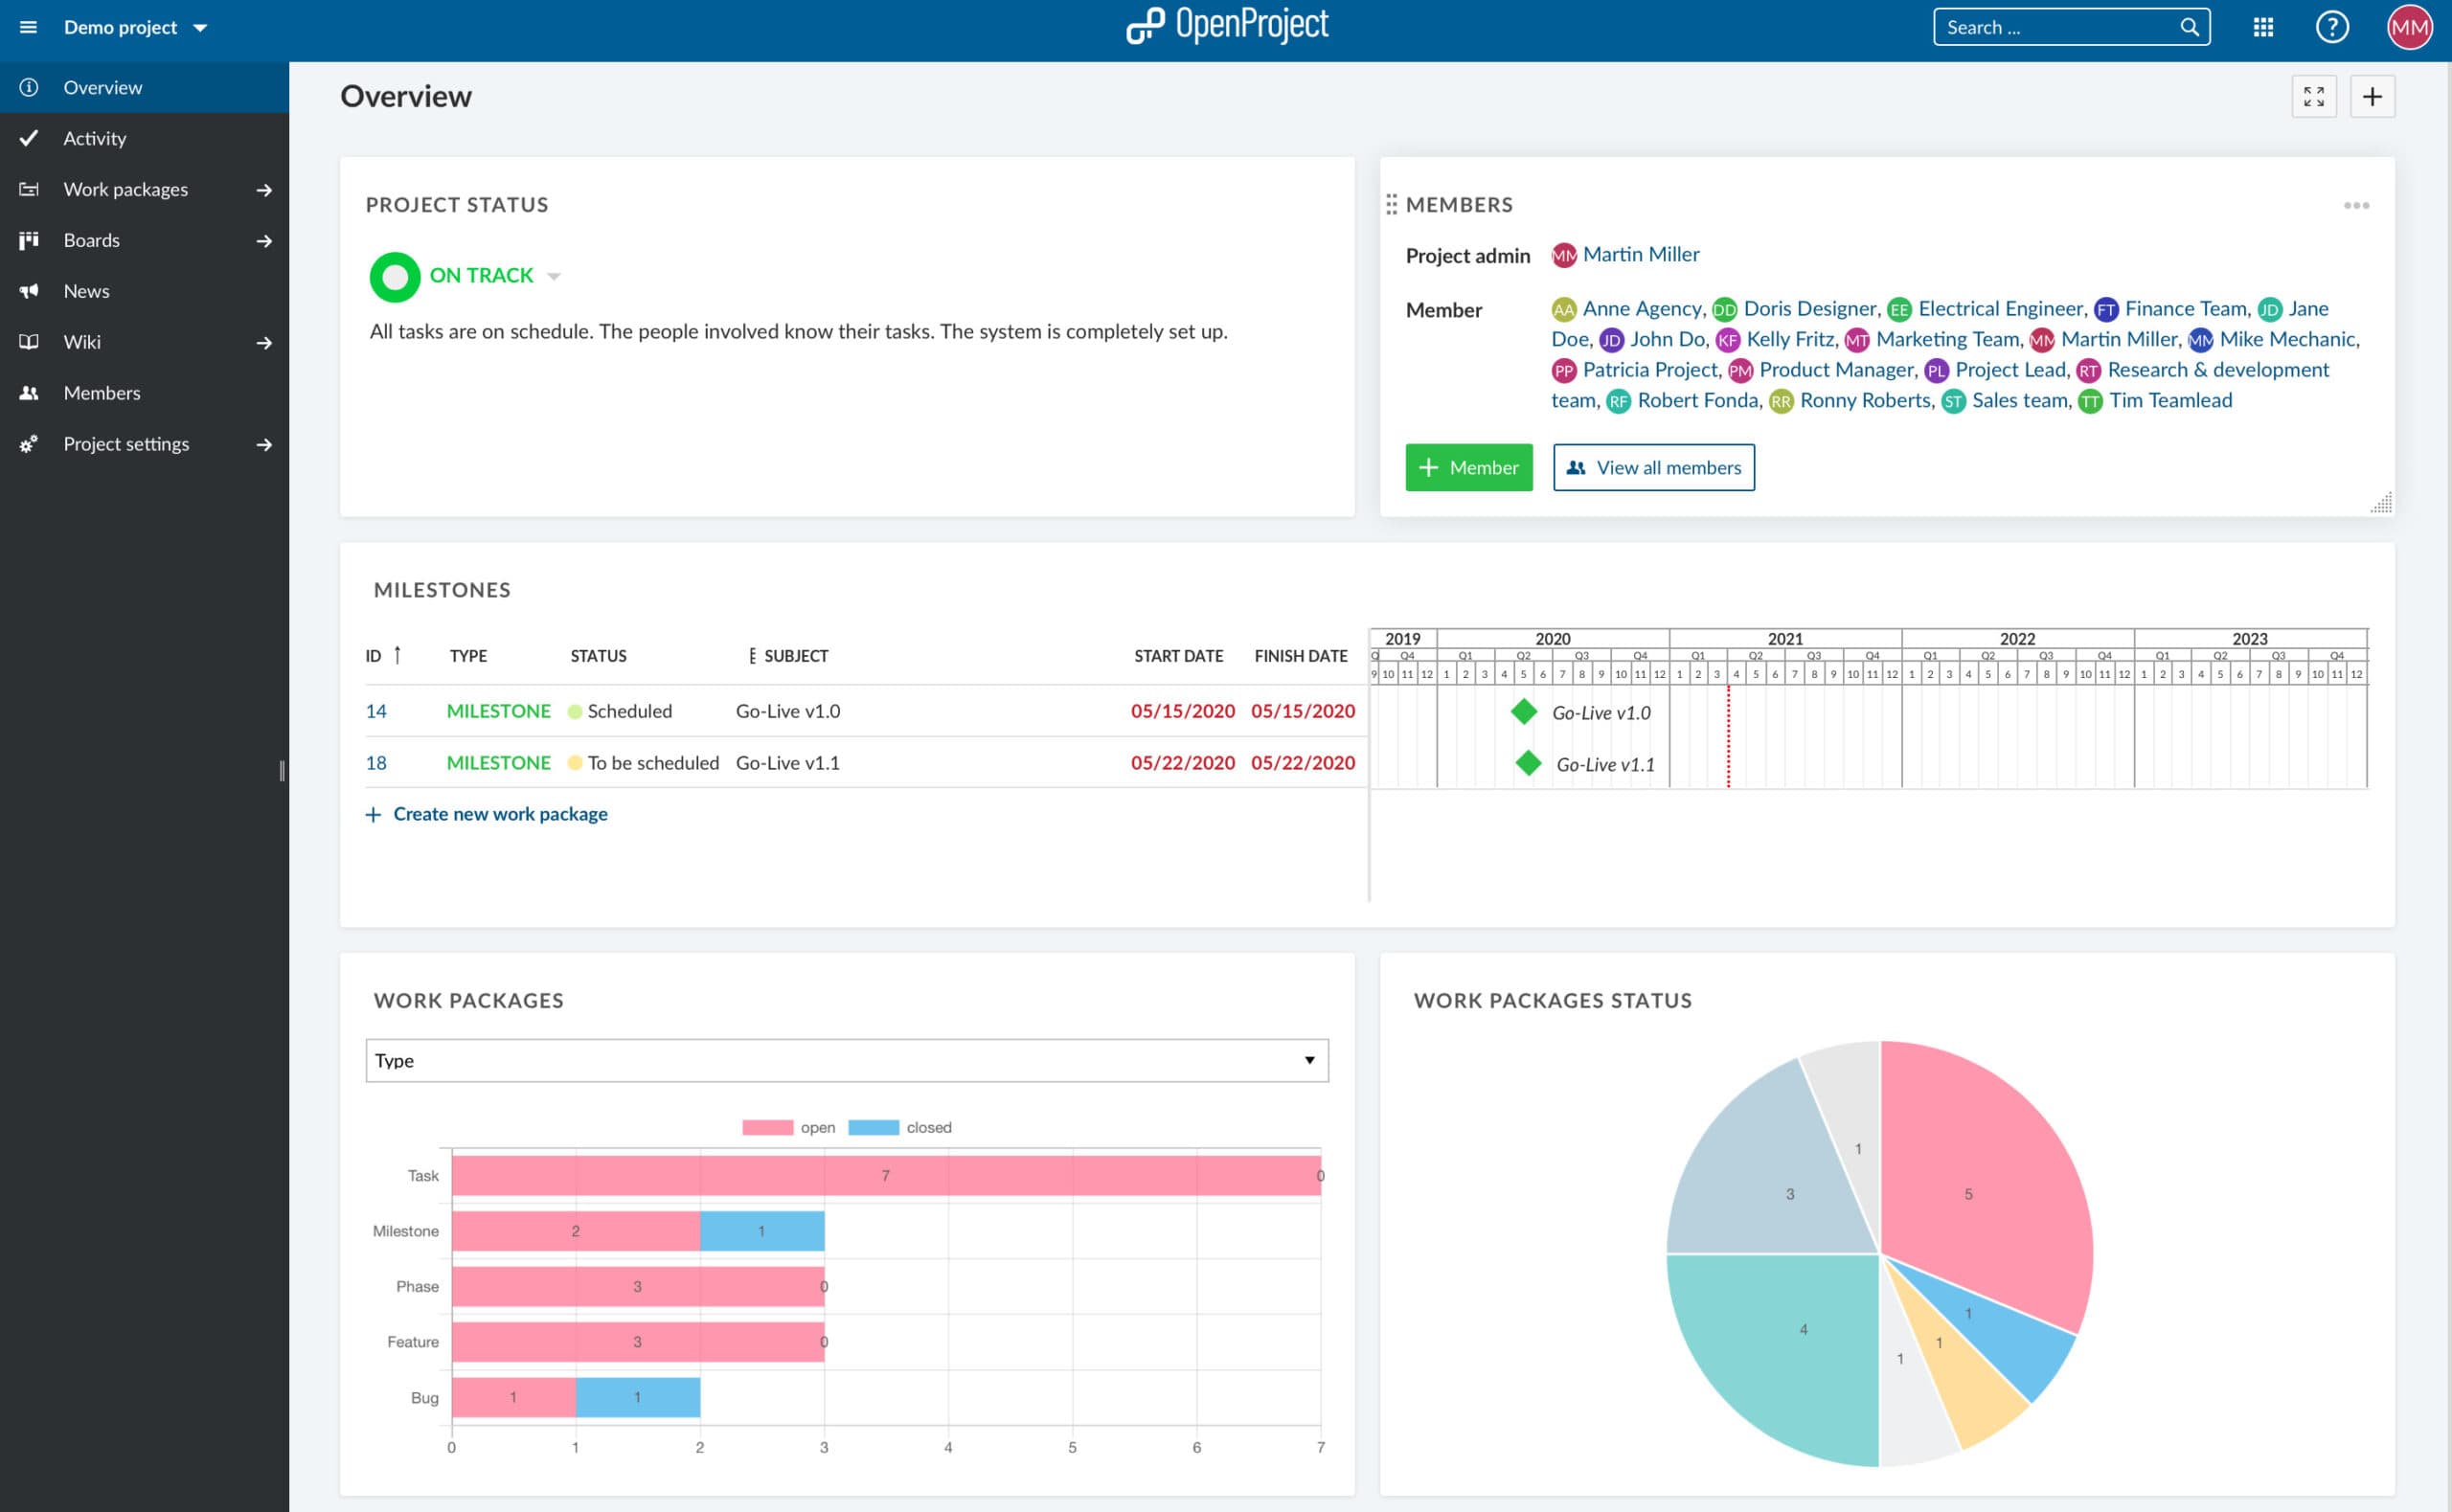Click the green Member button
Viewport: 2452px width, 1512px height.
1467,467
